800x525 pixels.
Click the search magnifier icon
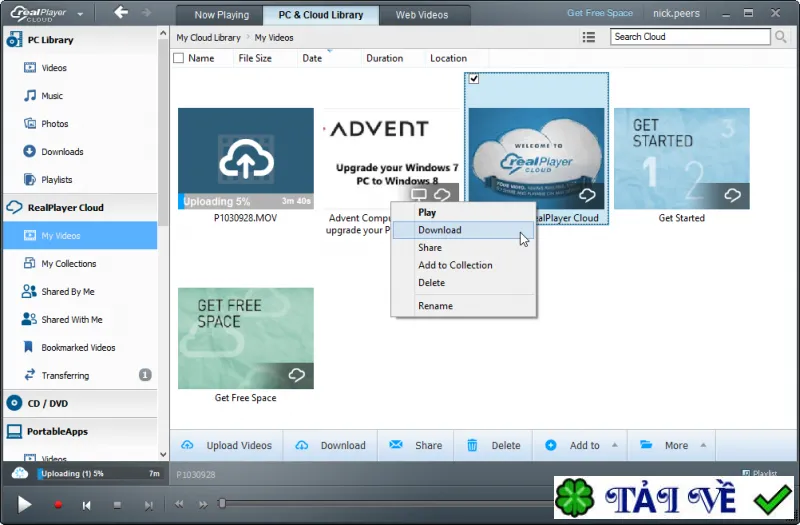coord(781,37)
